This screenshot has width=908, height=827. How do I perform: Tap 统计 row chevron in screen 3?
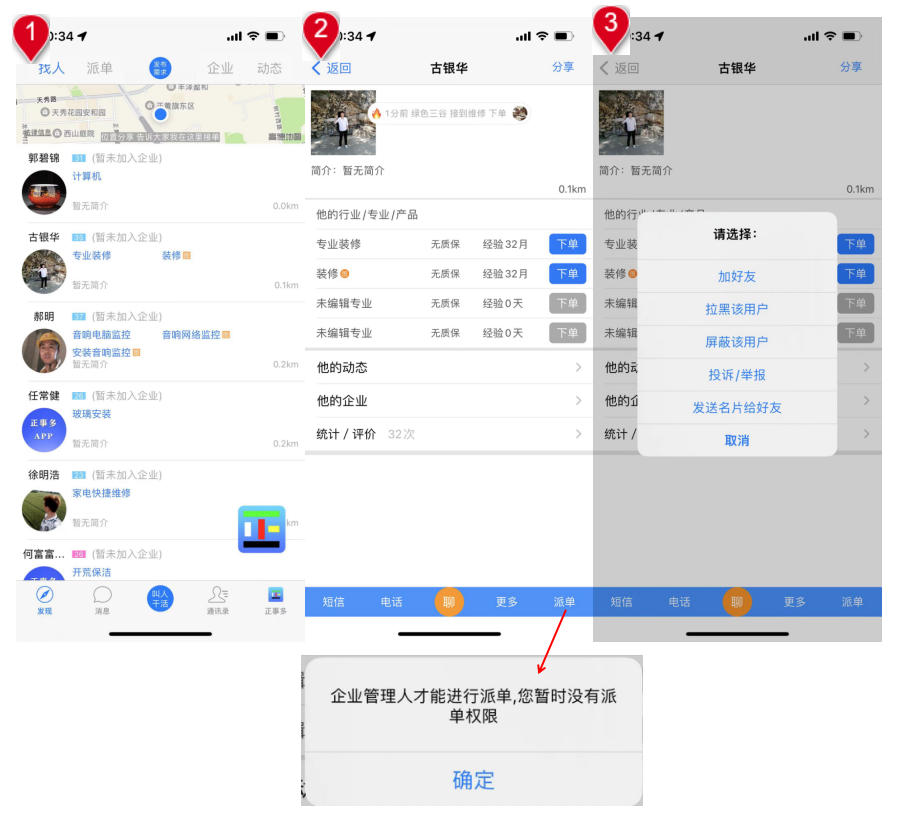[866, 434]
